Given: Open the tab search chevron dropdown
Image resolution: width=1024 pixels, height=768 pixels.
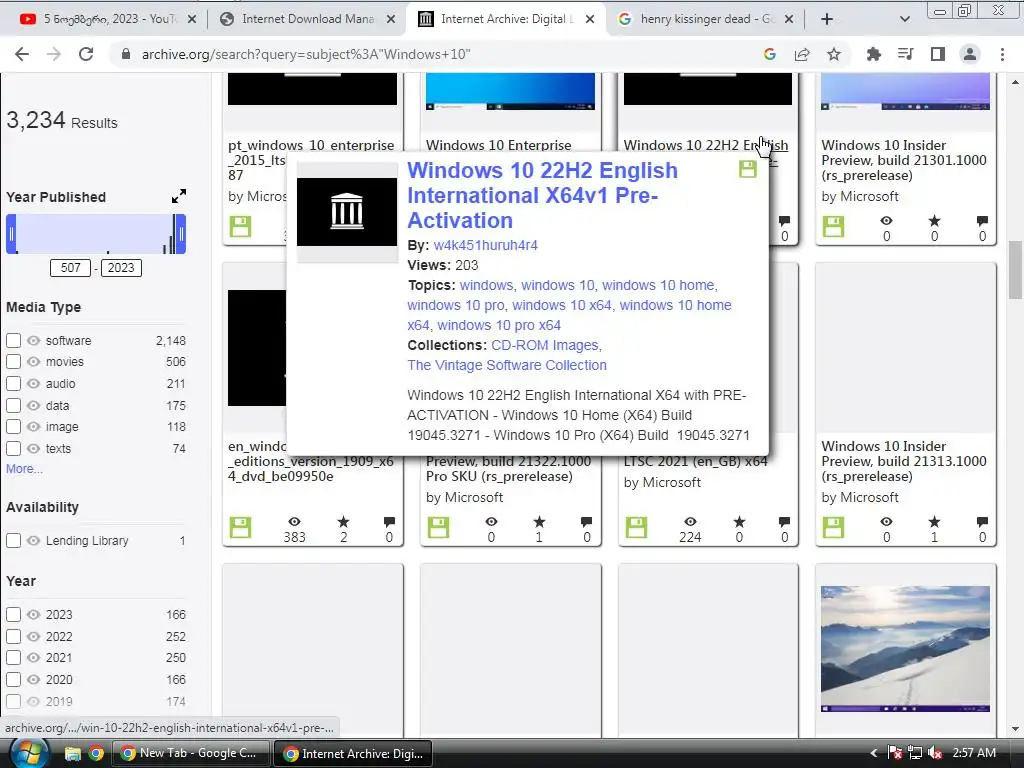Looking at the screenshot, I should coord(904,19).
